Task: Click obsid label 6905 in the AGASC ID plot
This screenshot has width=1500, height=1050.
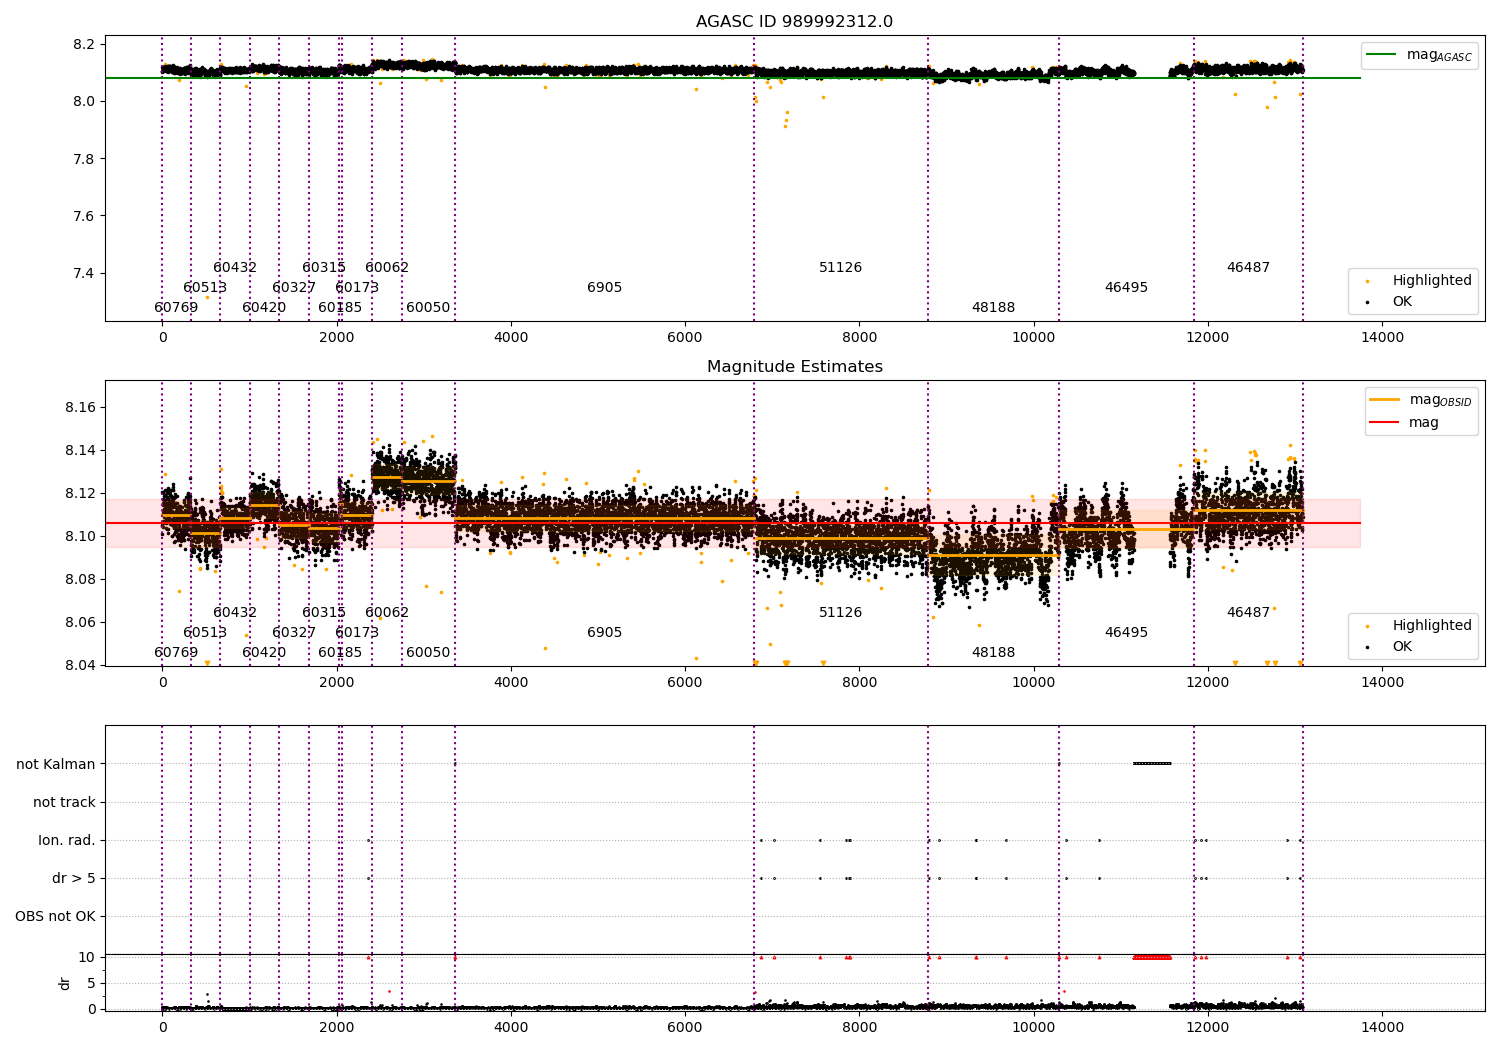Action: coord(604,288)
